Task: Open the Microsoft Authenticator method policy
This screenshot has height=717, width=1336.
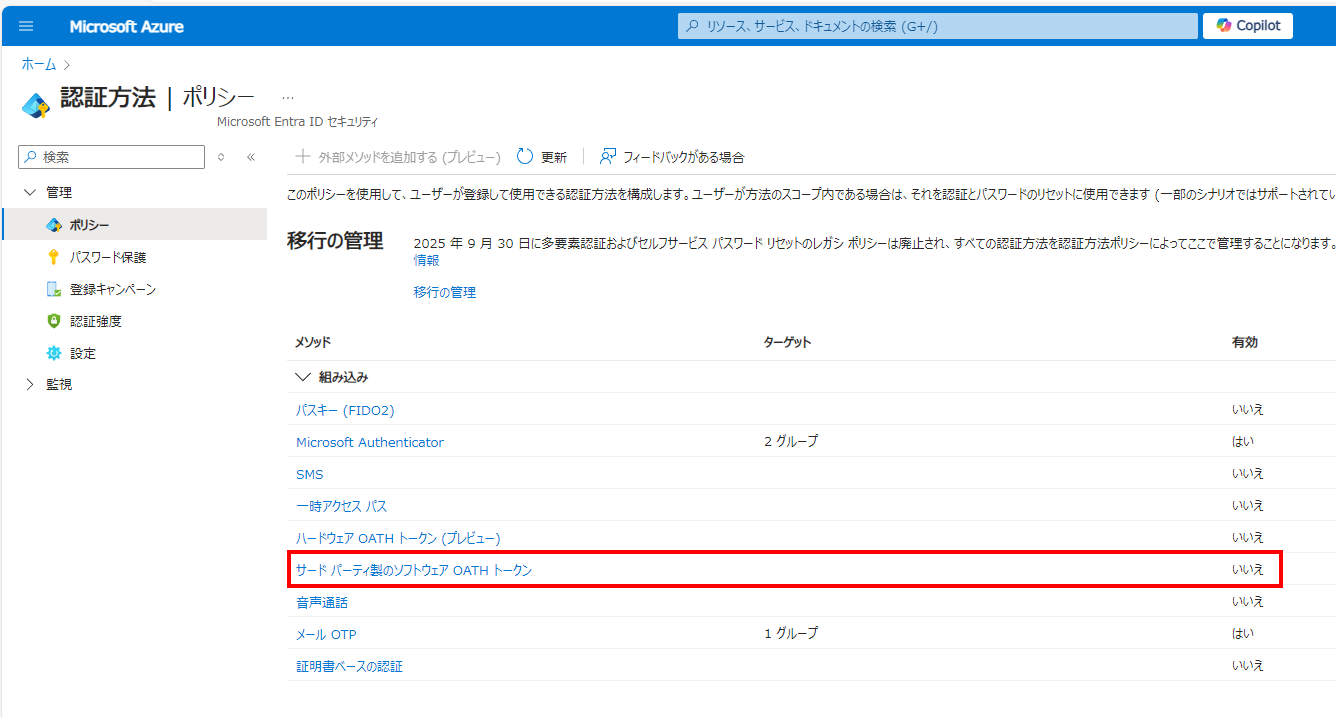Action: (x=369, y=441)
